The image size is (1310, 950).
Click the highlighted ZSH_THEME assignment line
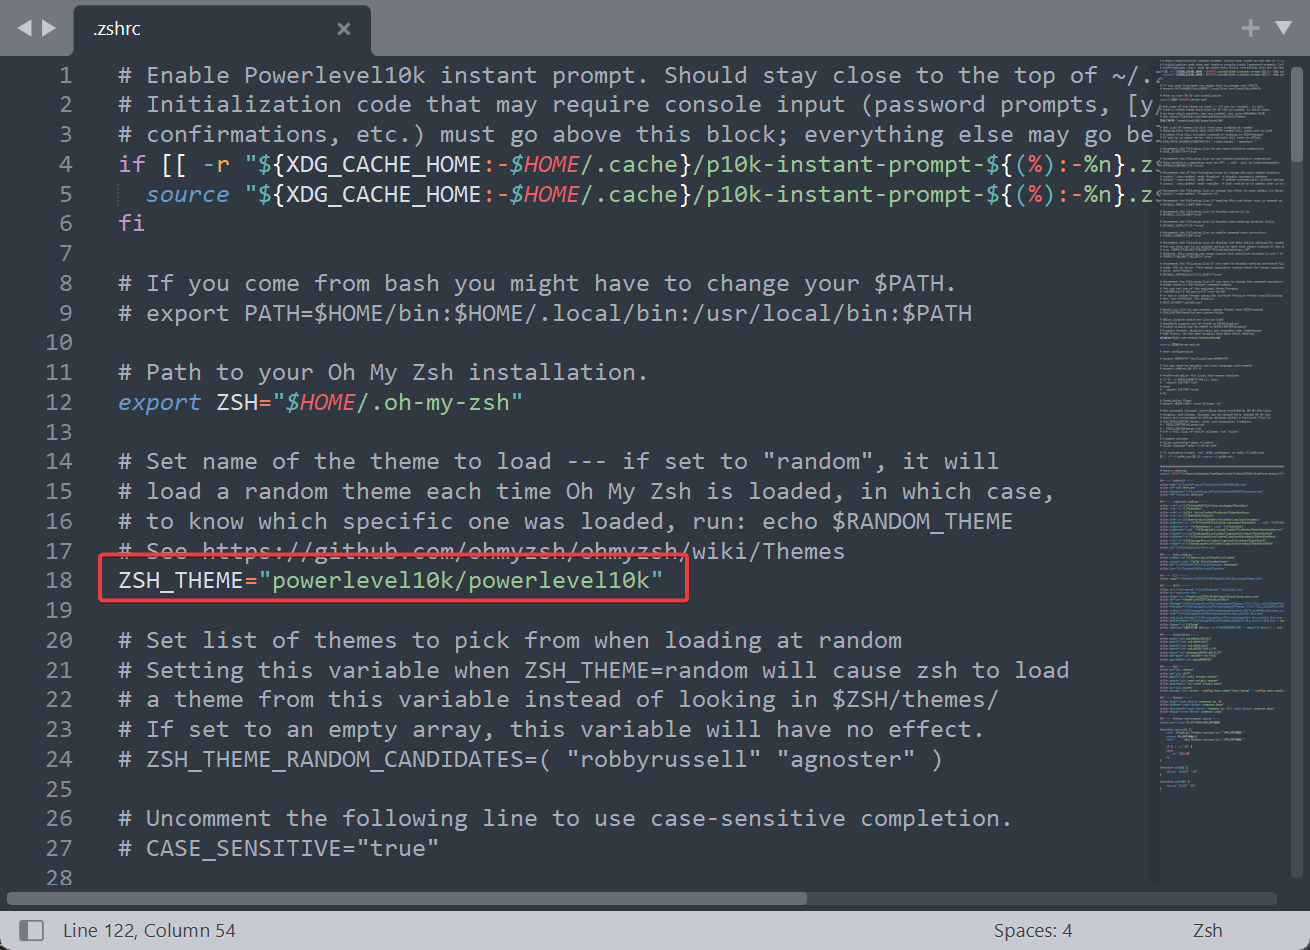(x=390, y=579)
